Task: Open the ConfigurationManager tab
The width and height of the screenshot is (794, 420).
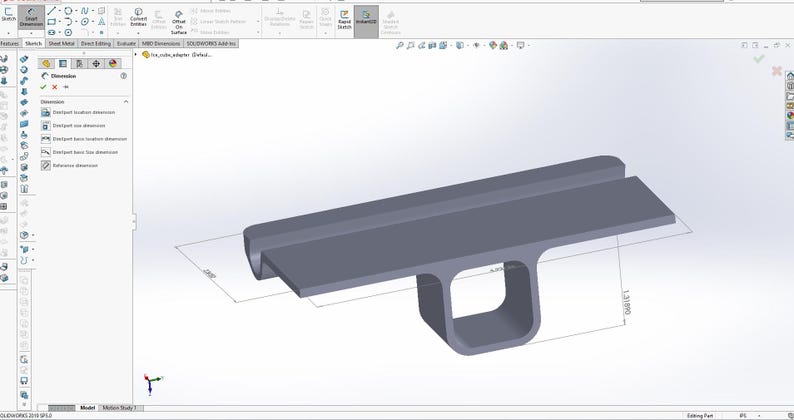Action: click(79, 63)
